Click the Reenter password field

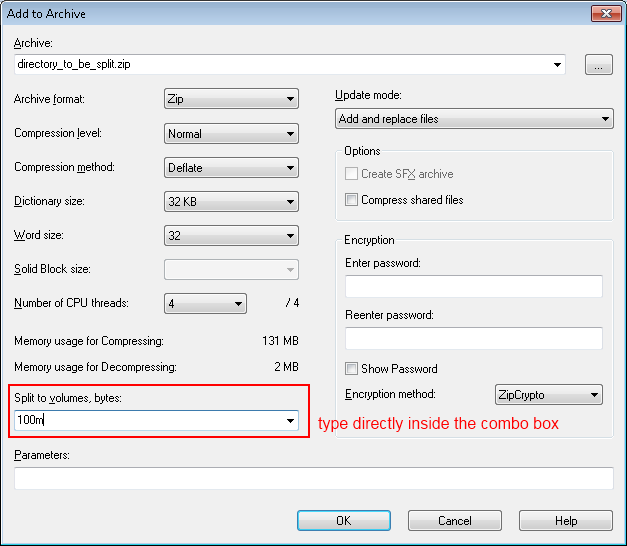click(473, 338)
